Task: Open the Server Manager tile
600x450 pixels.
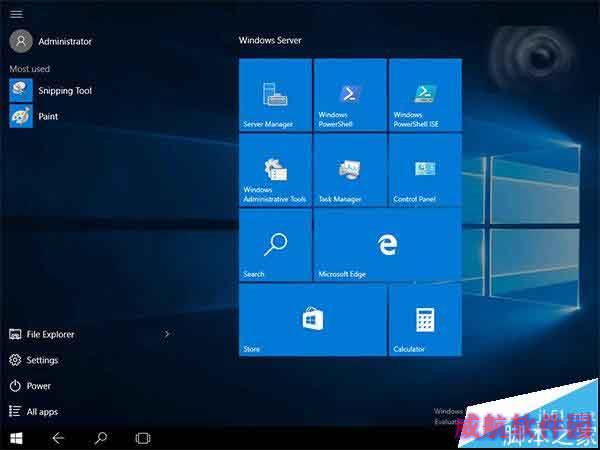Action: point(275,95)
